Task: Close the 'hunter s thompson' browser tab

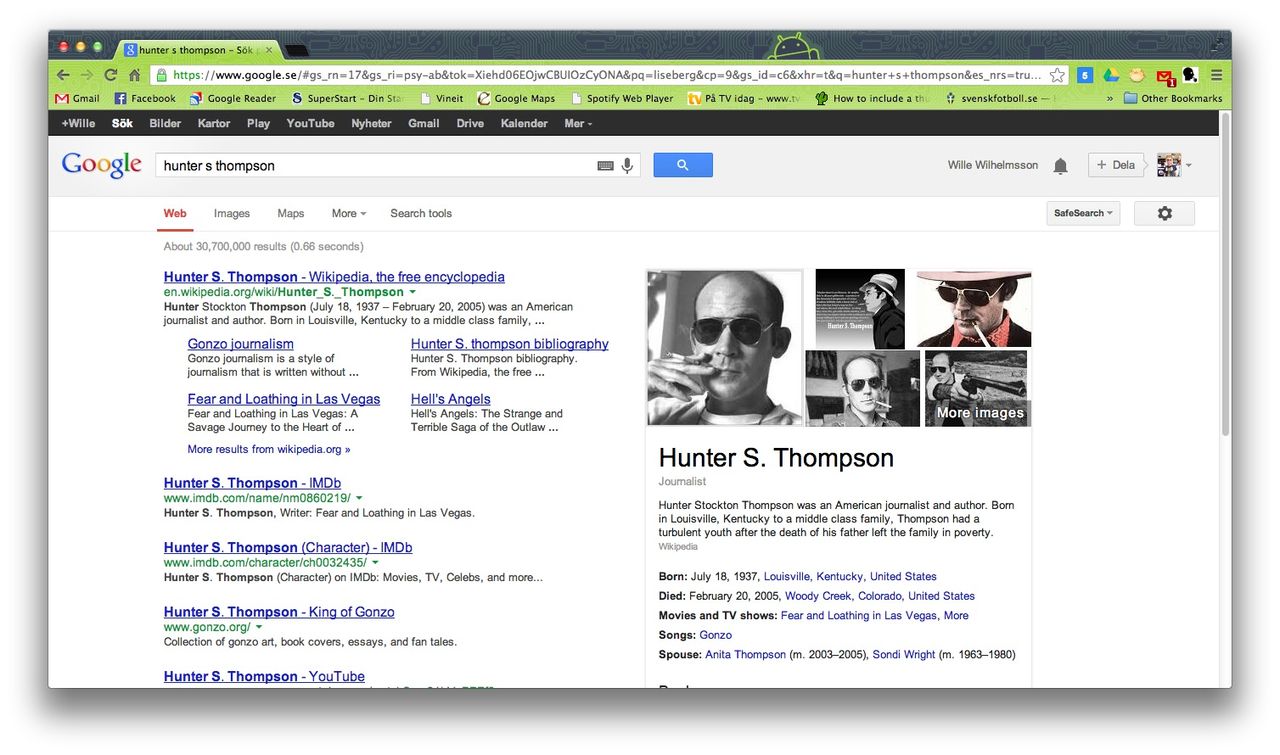Action: pos(269,49)
